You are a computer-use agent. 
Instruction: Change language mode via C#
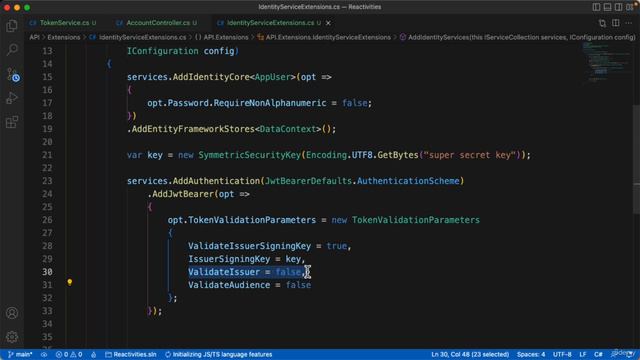598,354
